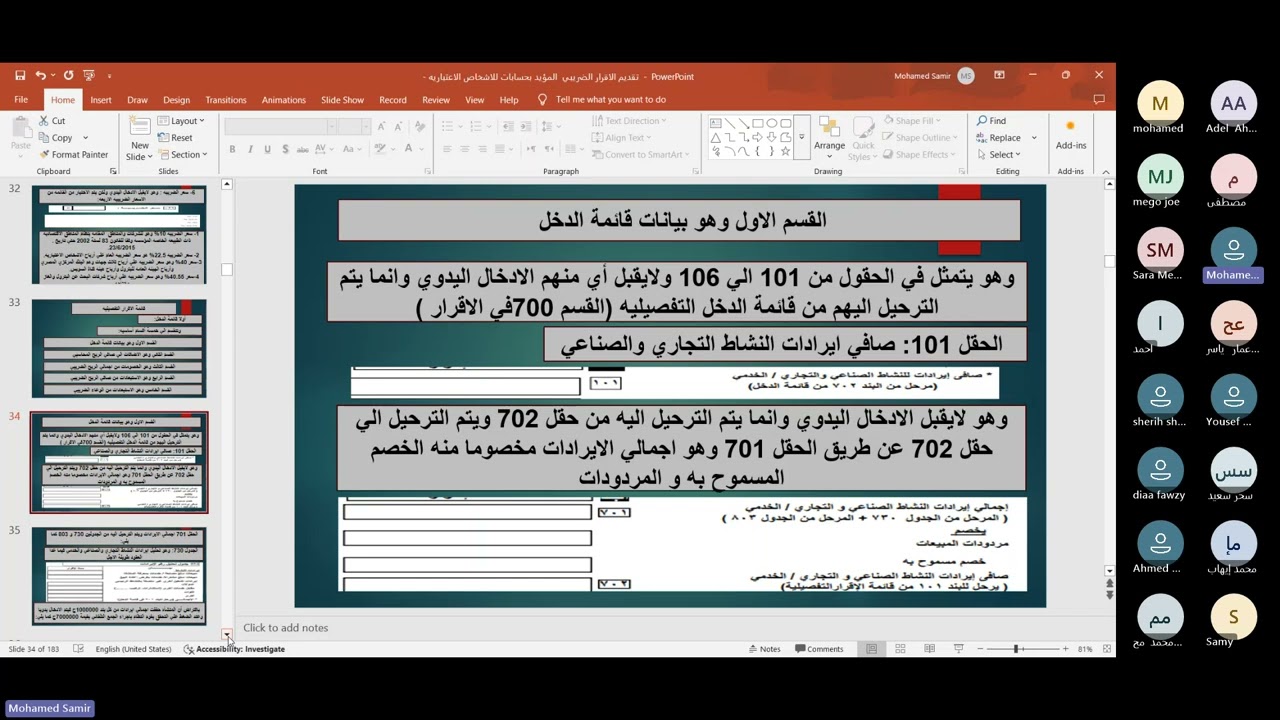Image resolution: width=1280 pixels, height=720 pixels.
Task: Open the Transitions tab
Action: [226, 100]
